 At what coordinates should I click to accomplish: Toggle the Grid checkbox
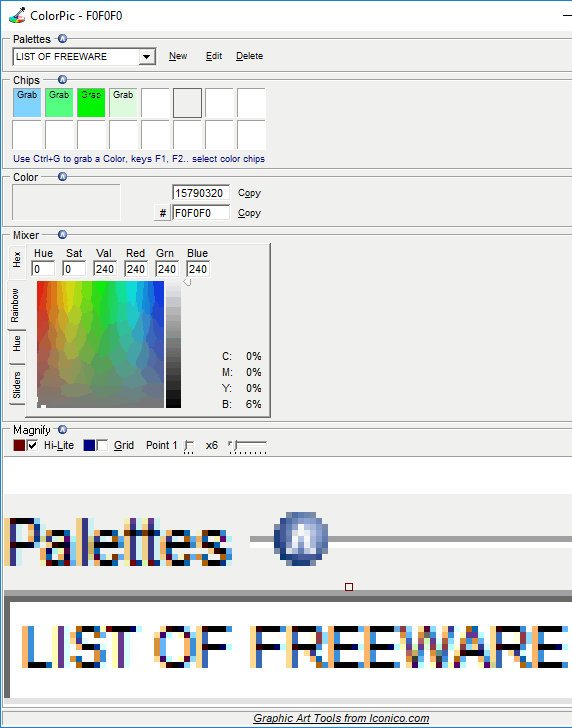click(102, 446)
